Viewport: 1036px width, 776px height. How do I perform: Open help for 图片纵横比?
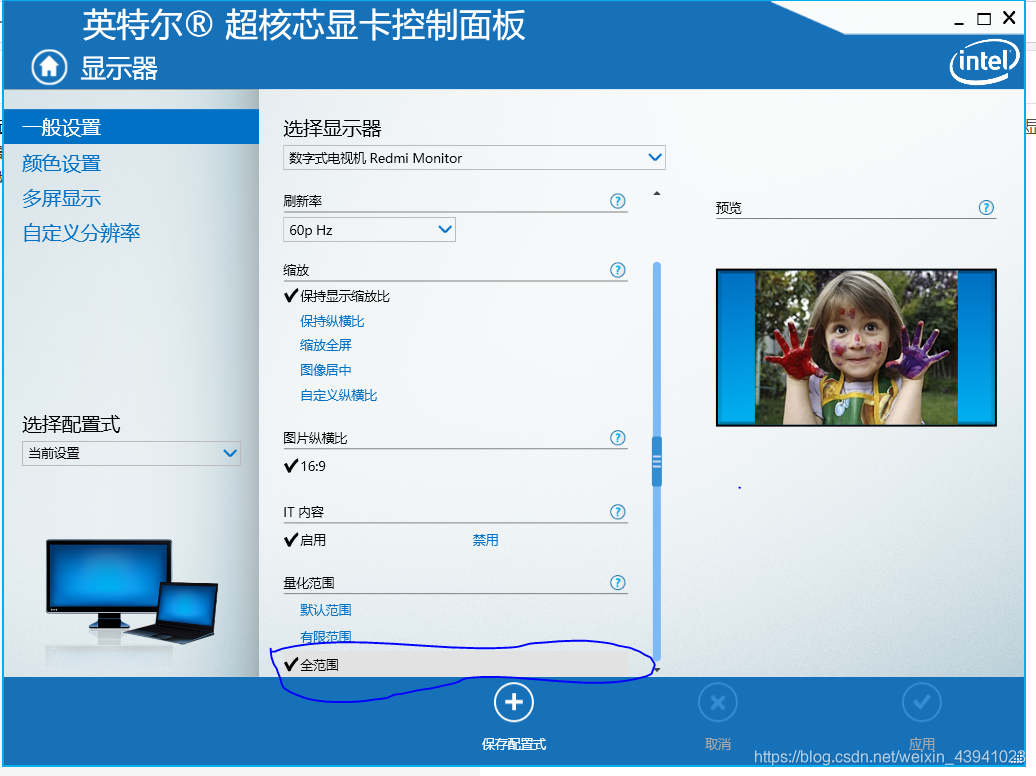click(x=618, y=438)
